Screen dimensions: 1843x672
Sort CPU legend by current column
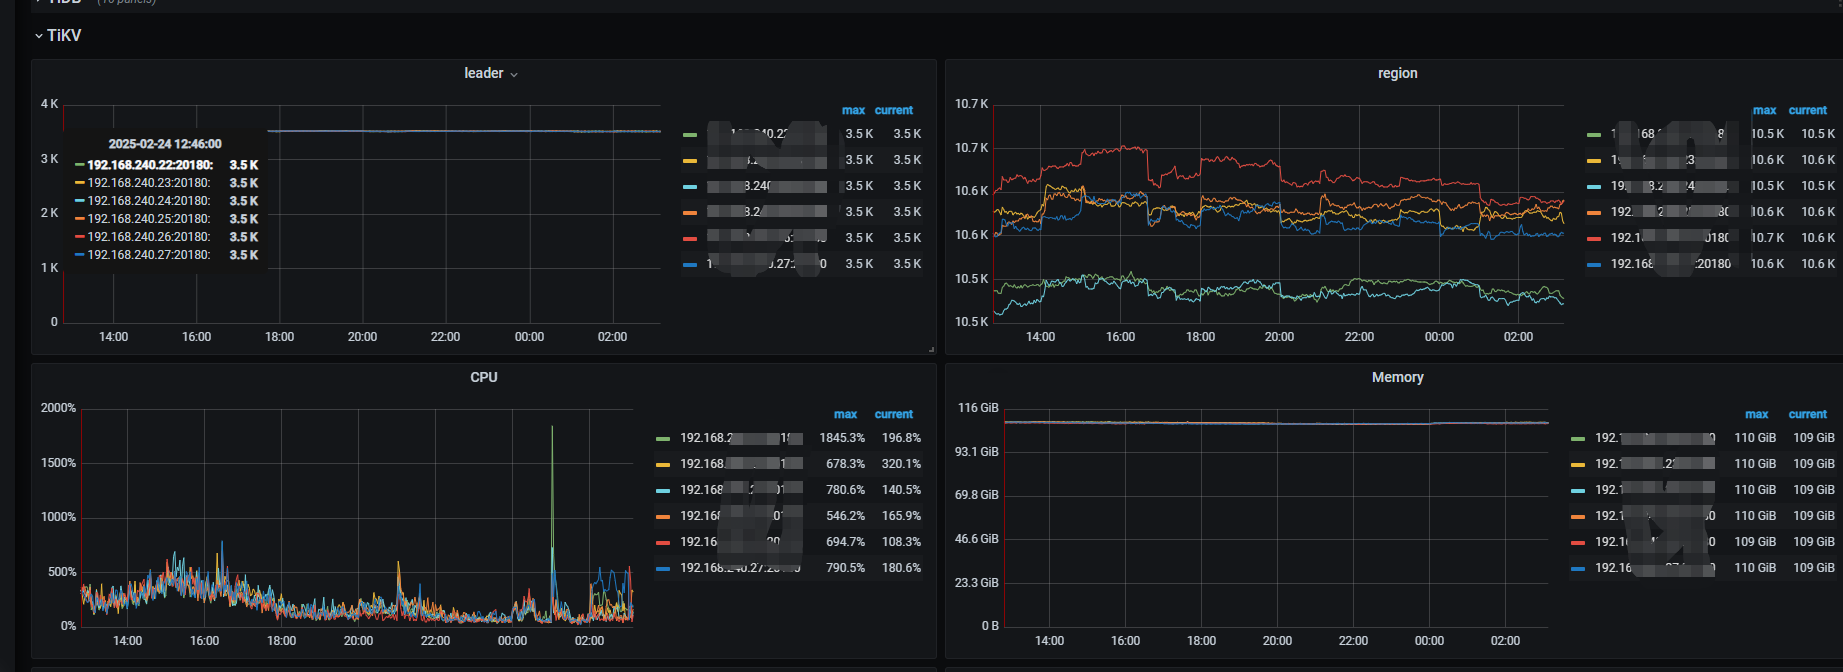tap(893, 415)
